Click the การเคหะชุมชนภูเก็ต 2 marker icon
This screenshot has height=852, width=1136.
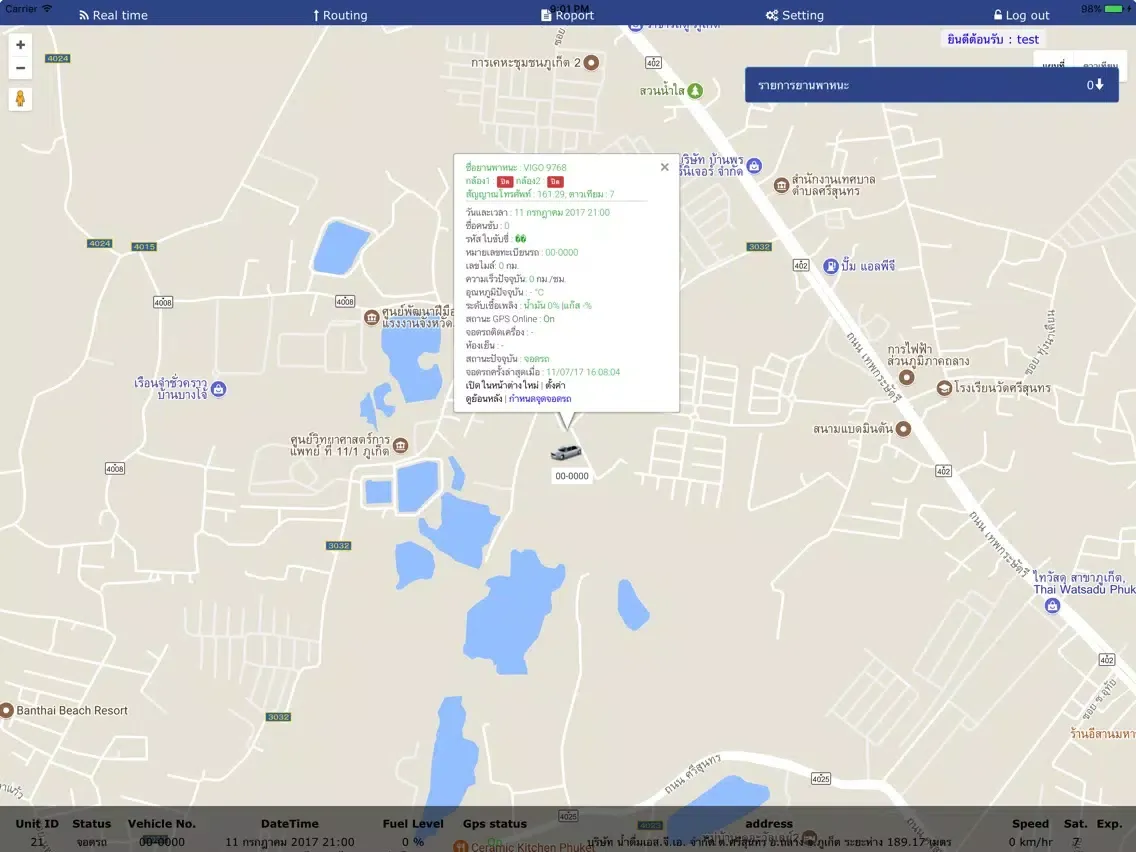click(591, 62)
